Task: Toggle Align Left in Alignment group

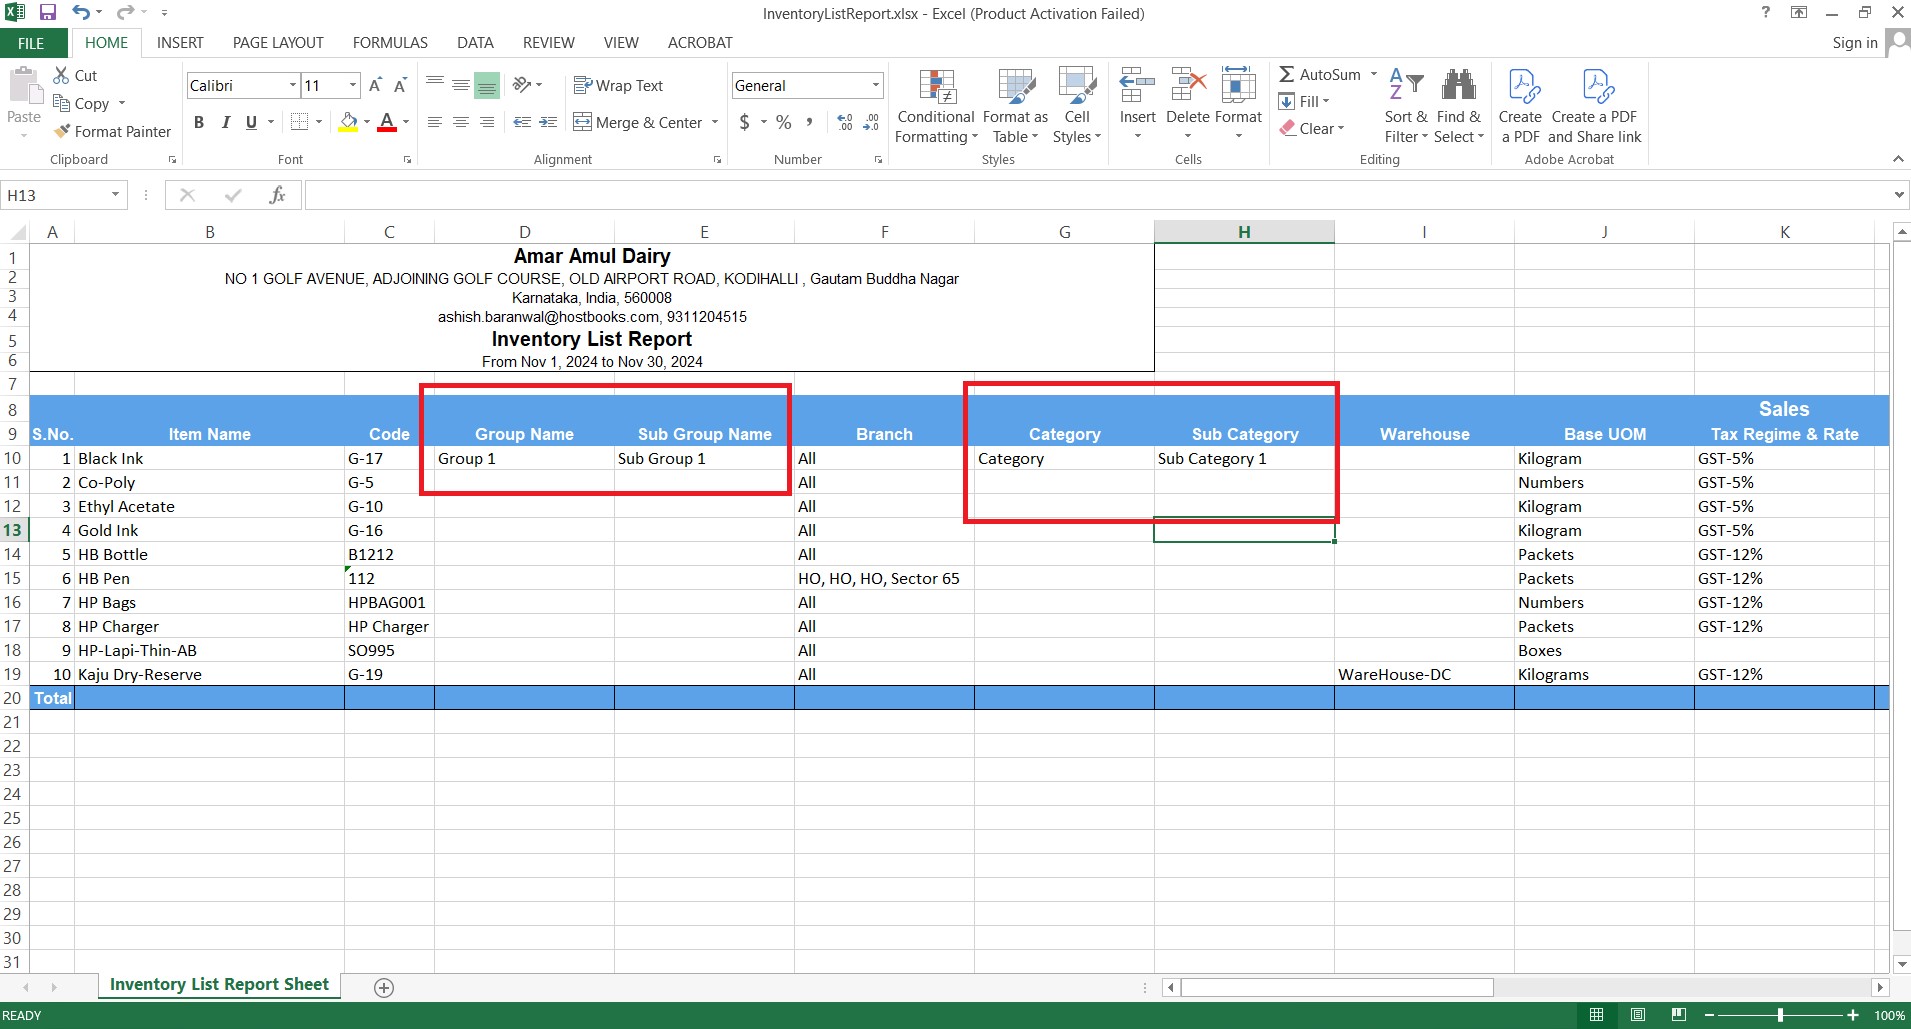Action: 435,122
